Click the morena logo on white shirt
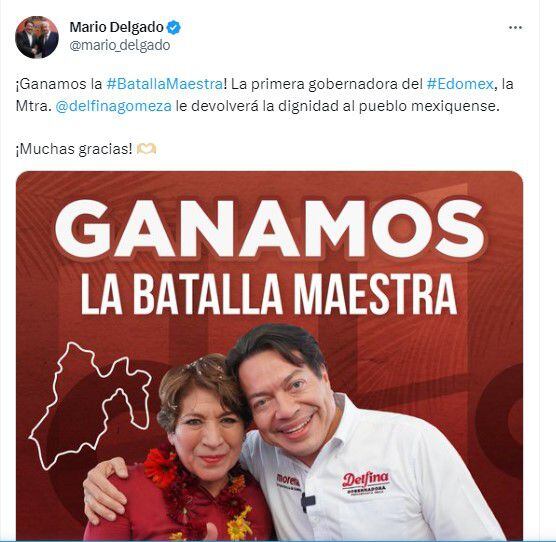 point(288,482)
